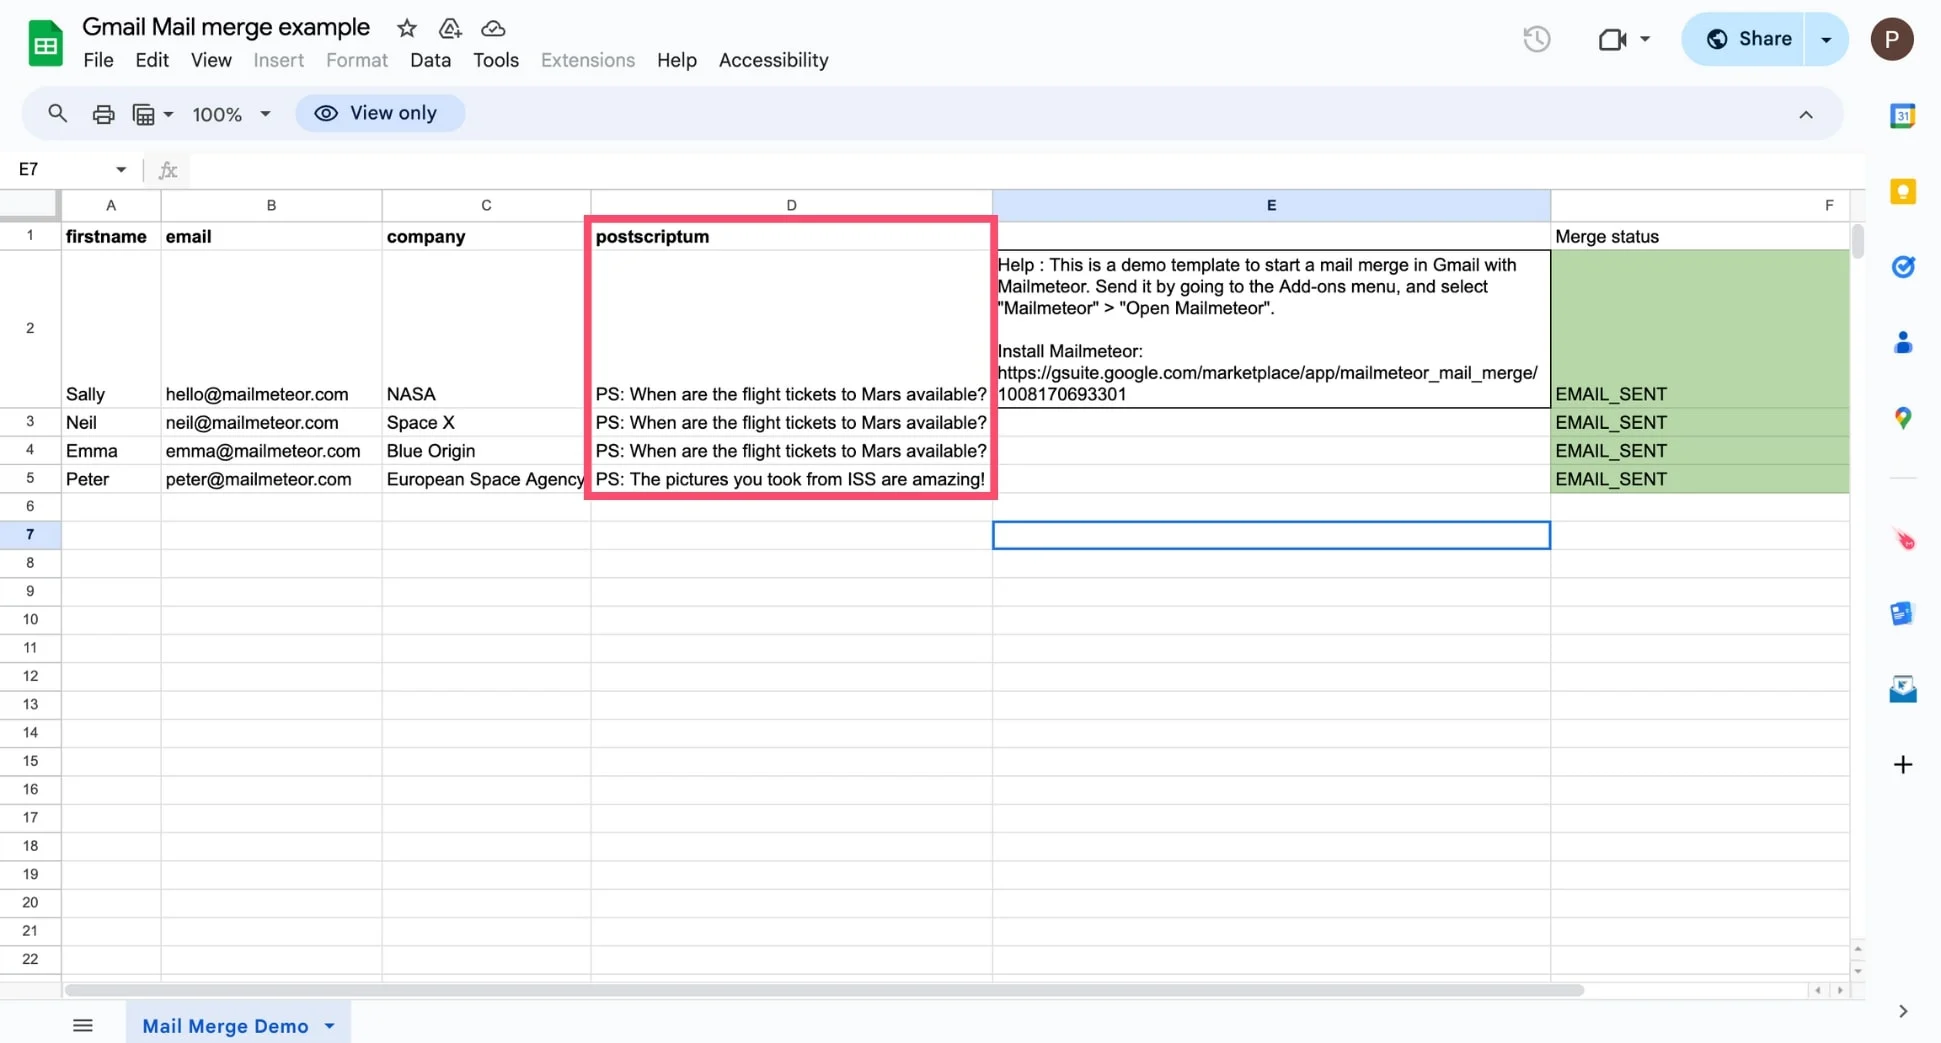Collapse the toolbar with the chevron up
The width and height of the screenshot is (1941, 1043).
click(x=1805, y=115)
